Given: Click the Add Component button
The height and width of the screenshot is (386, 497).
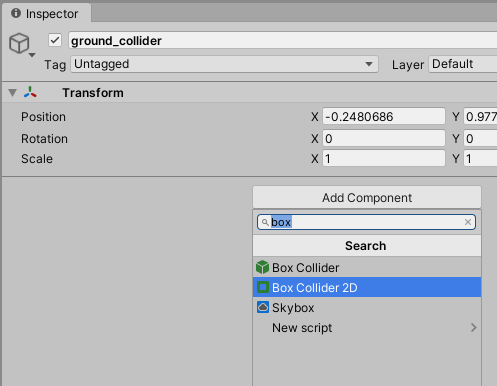Looking at the screenshot, I should pos(367,197).
